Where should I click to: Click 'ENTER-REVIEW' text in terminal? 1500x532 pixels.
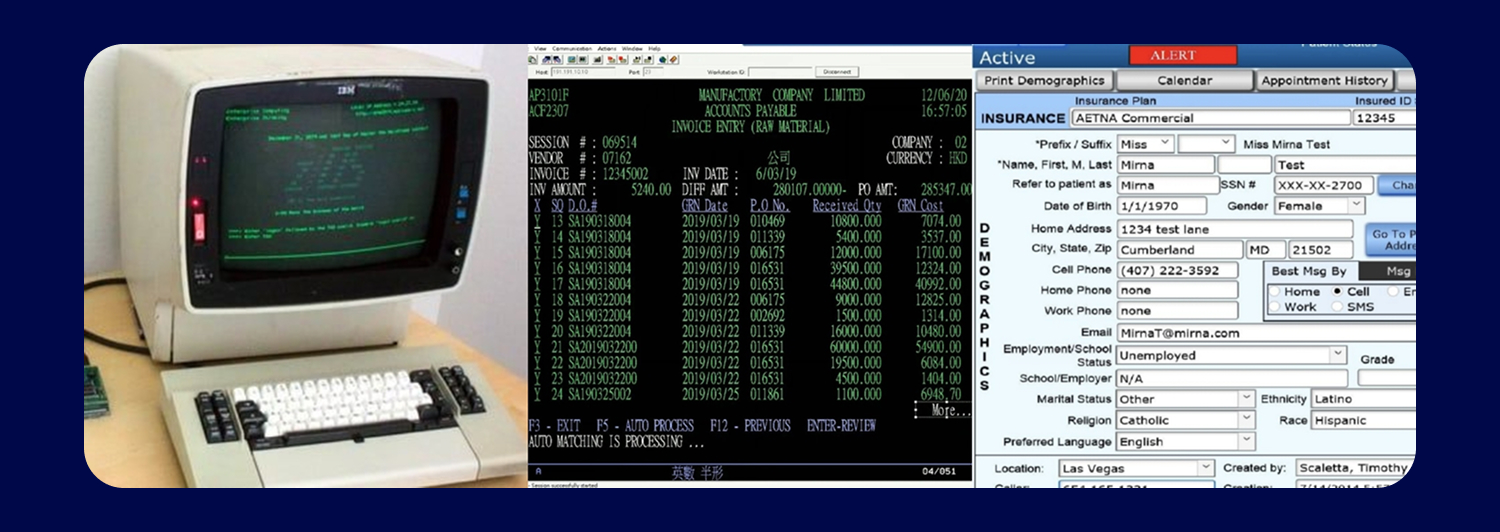tap(841, 426)
